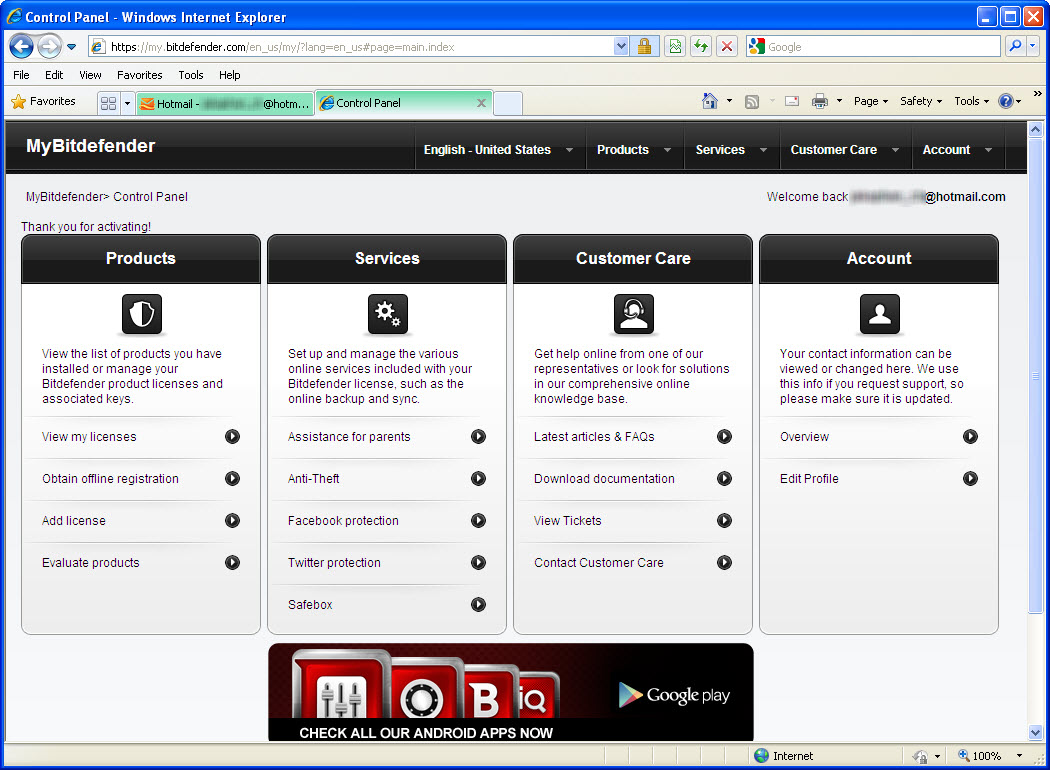Click the arrow next to Safebox
Image resolution: width=1050 pixels, height=770 pixels.
point(478,604)
